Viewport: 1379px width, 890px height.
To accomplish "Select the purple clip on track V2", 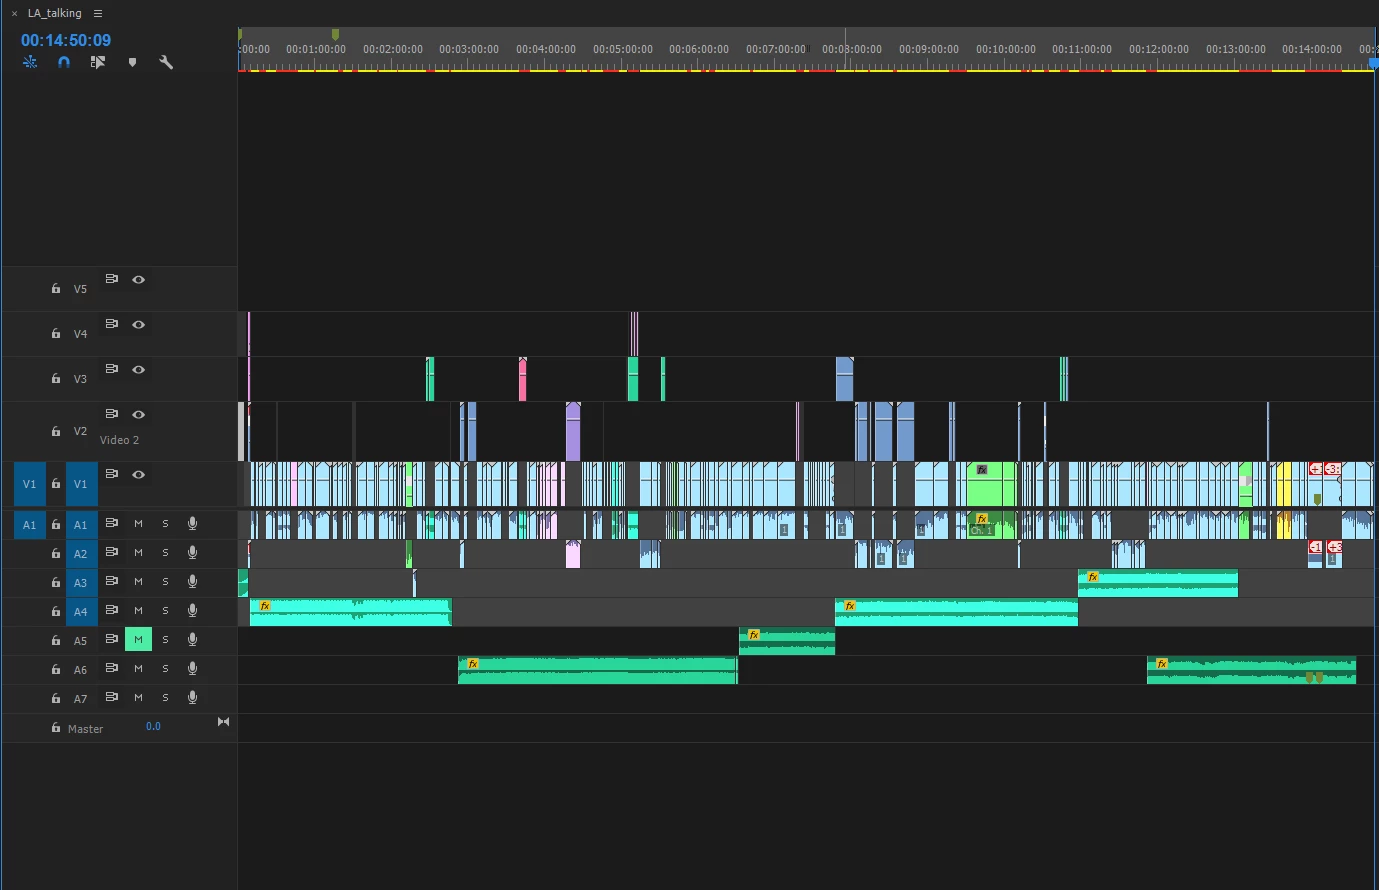I will pyautogui.click(x=573, y=432).
